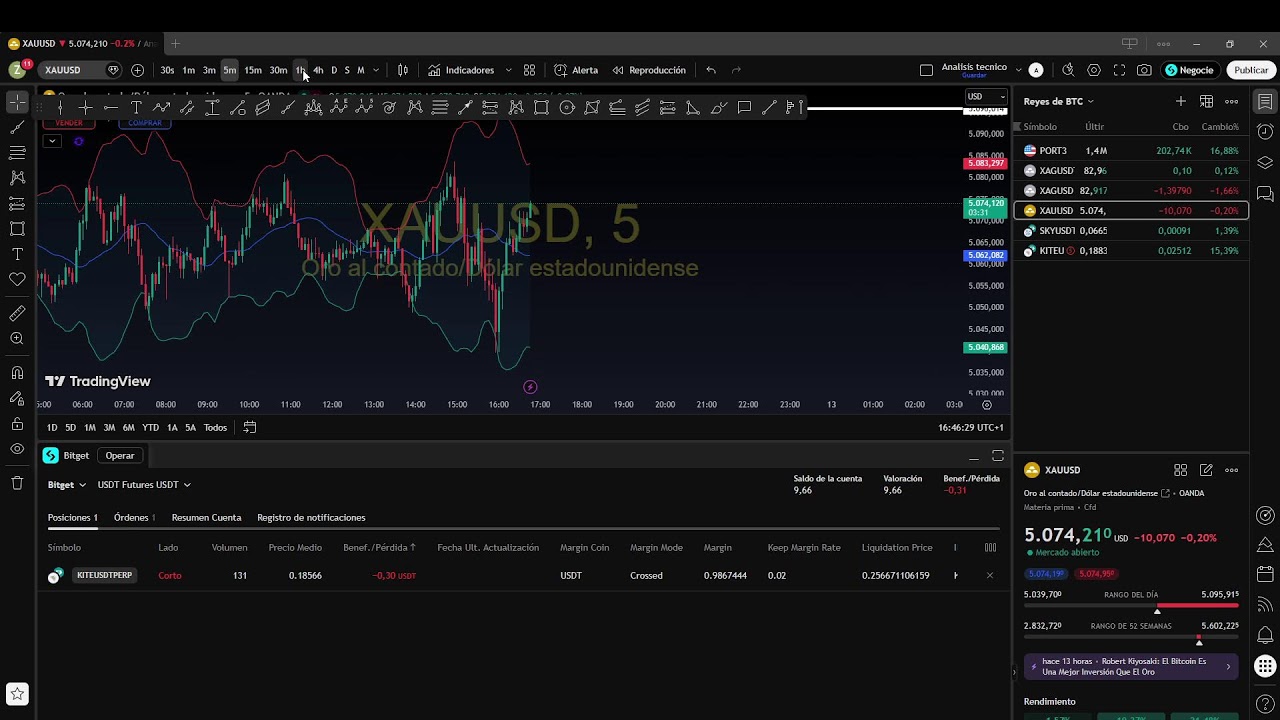Click the zoom-in magnifier tool

coord(17,339)
